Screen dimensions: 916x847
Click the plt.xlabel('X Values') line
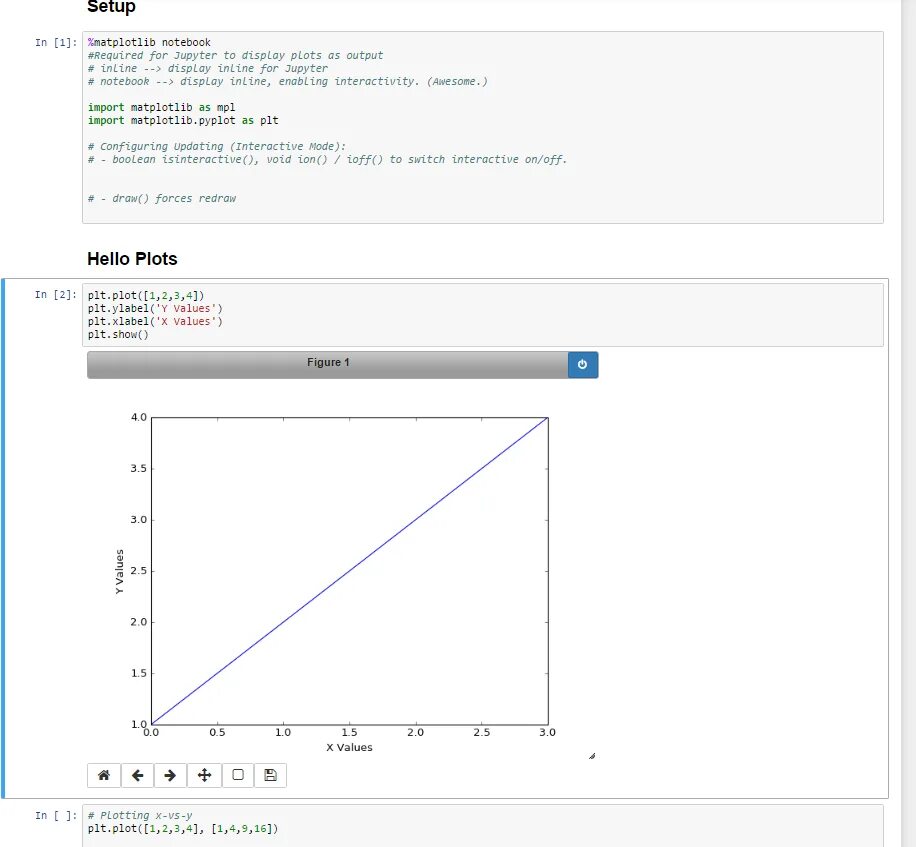155,321
